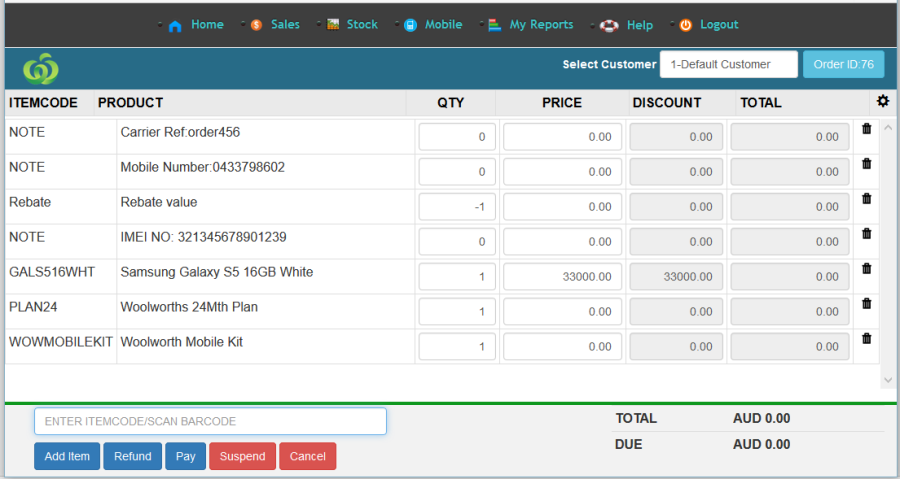Click the Add Item button
900x479 pixels.
tap(67, 456)
